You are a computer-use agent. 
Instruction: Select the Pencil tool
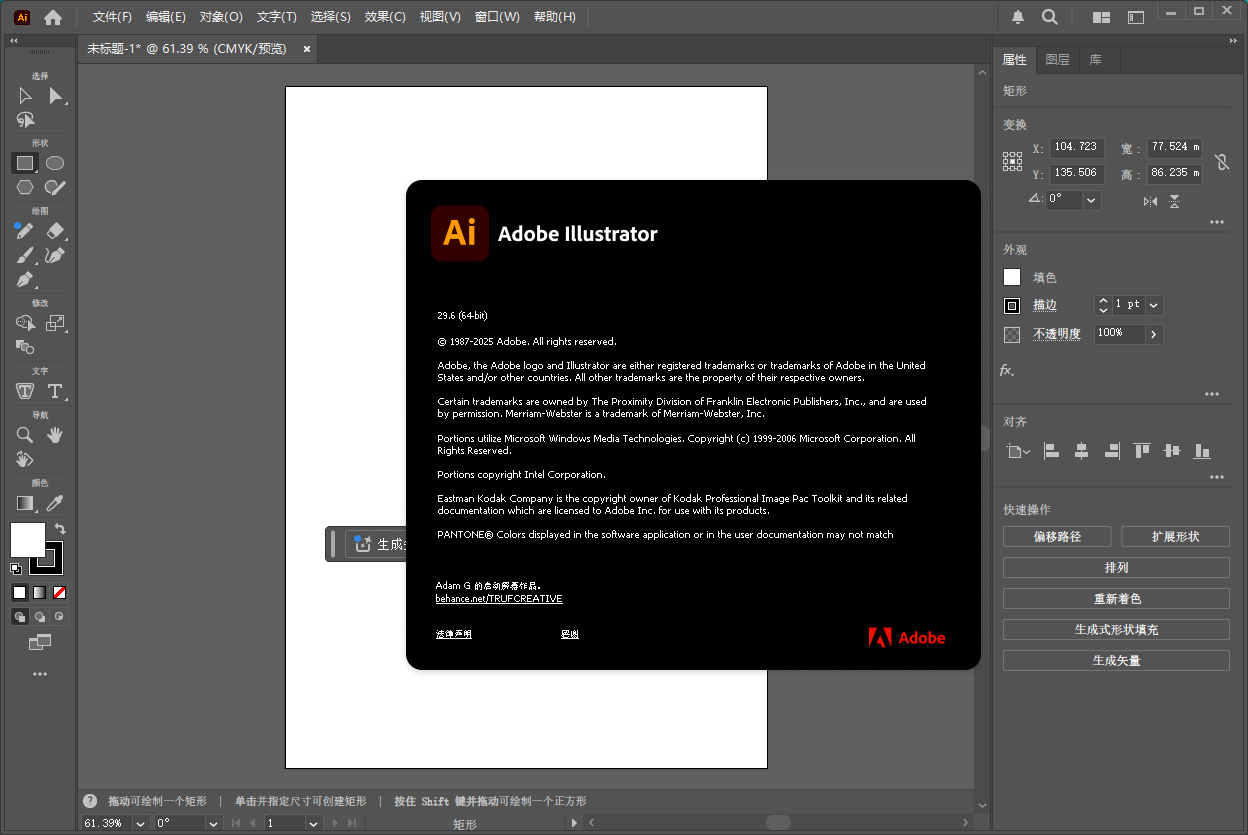[25, 231]
